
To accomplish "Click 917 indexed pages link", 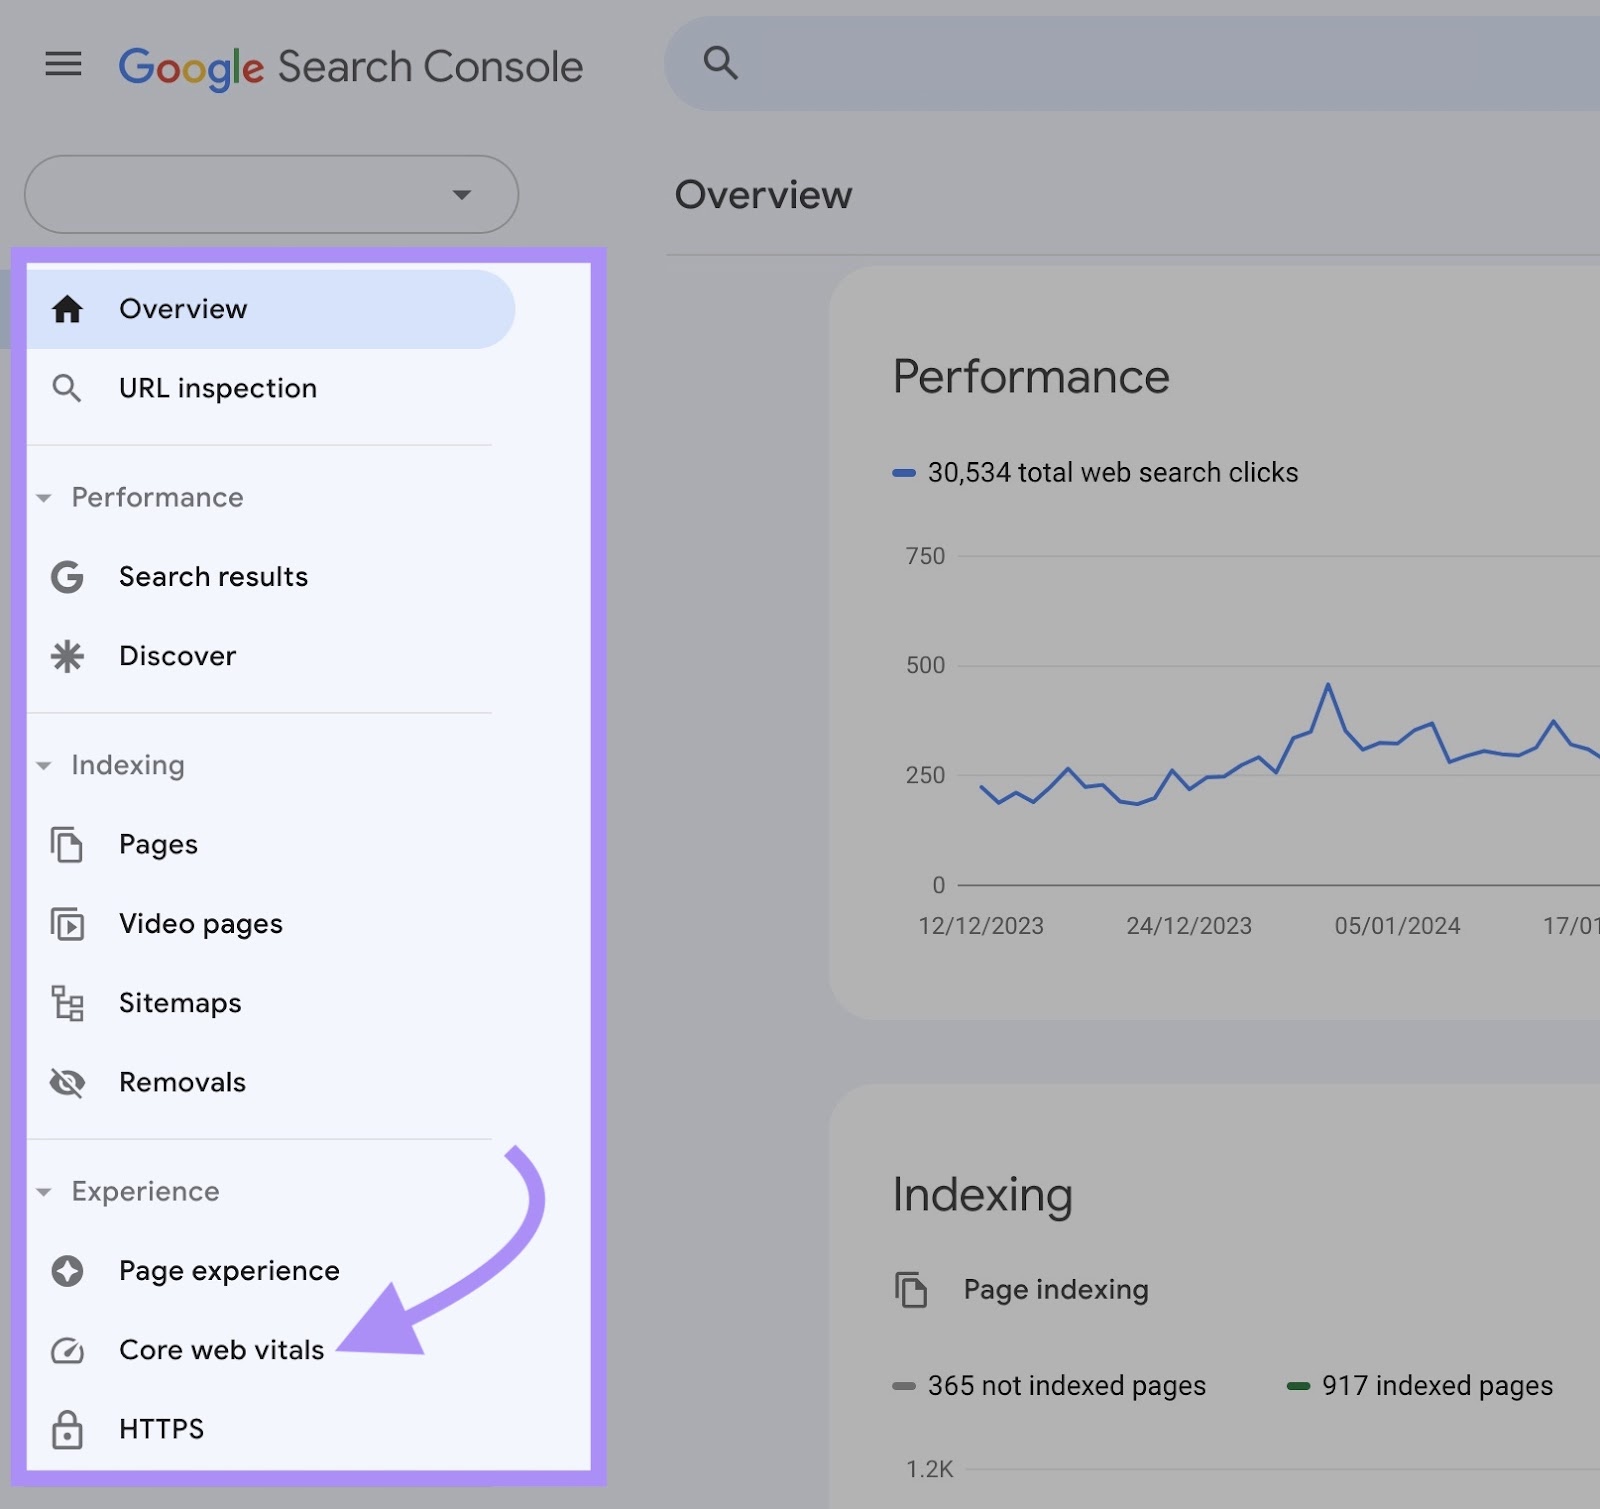I will coord(1436,1385).
